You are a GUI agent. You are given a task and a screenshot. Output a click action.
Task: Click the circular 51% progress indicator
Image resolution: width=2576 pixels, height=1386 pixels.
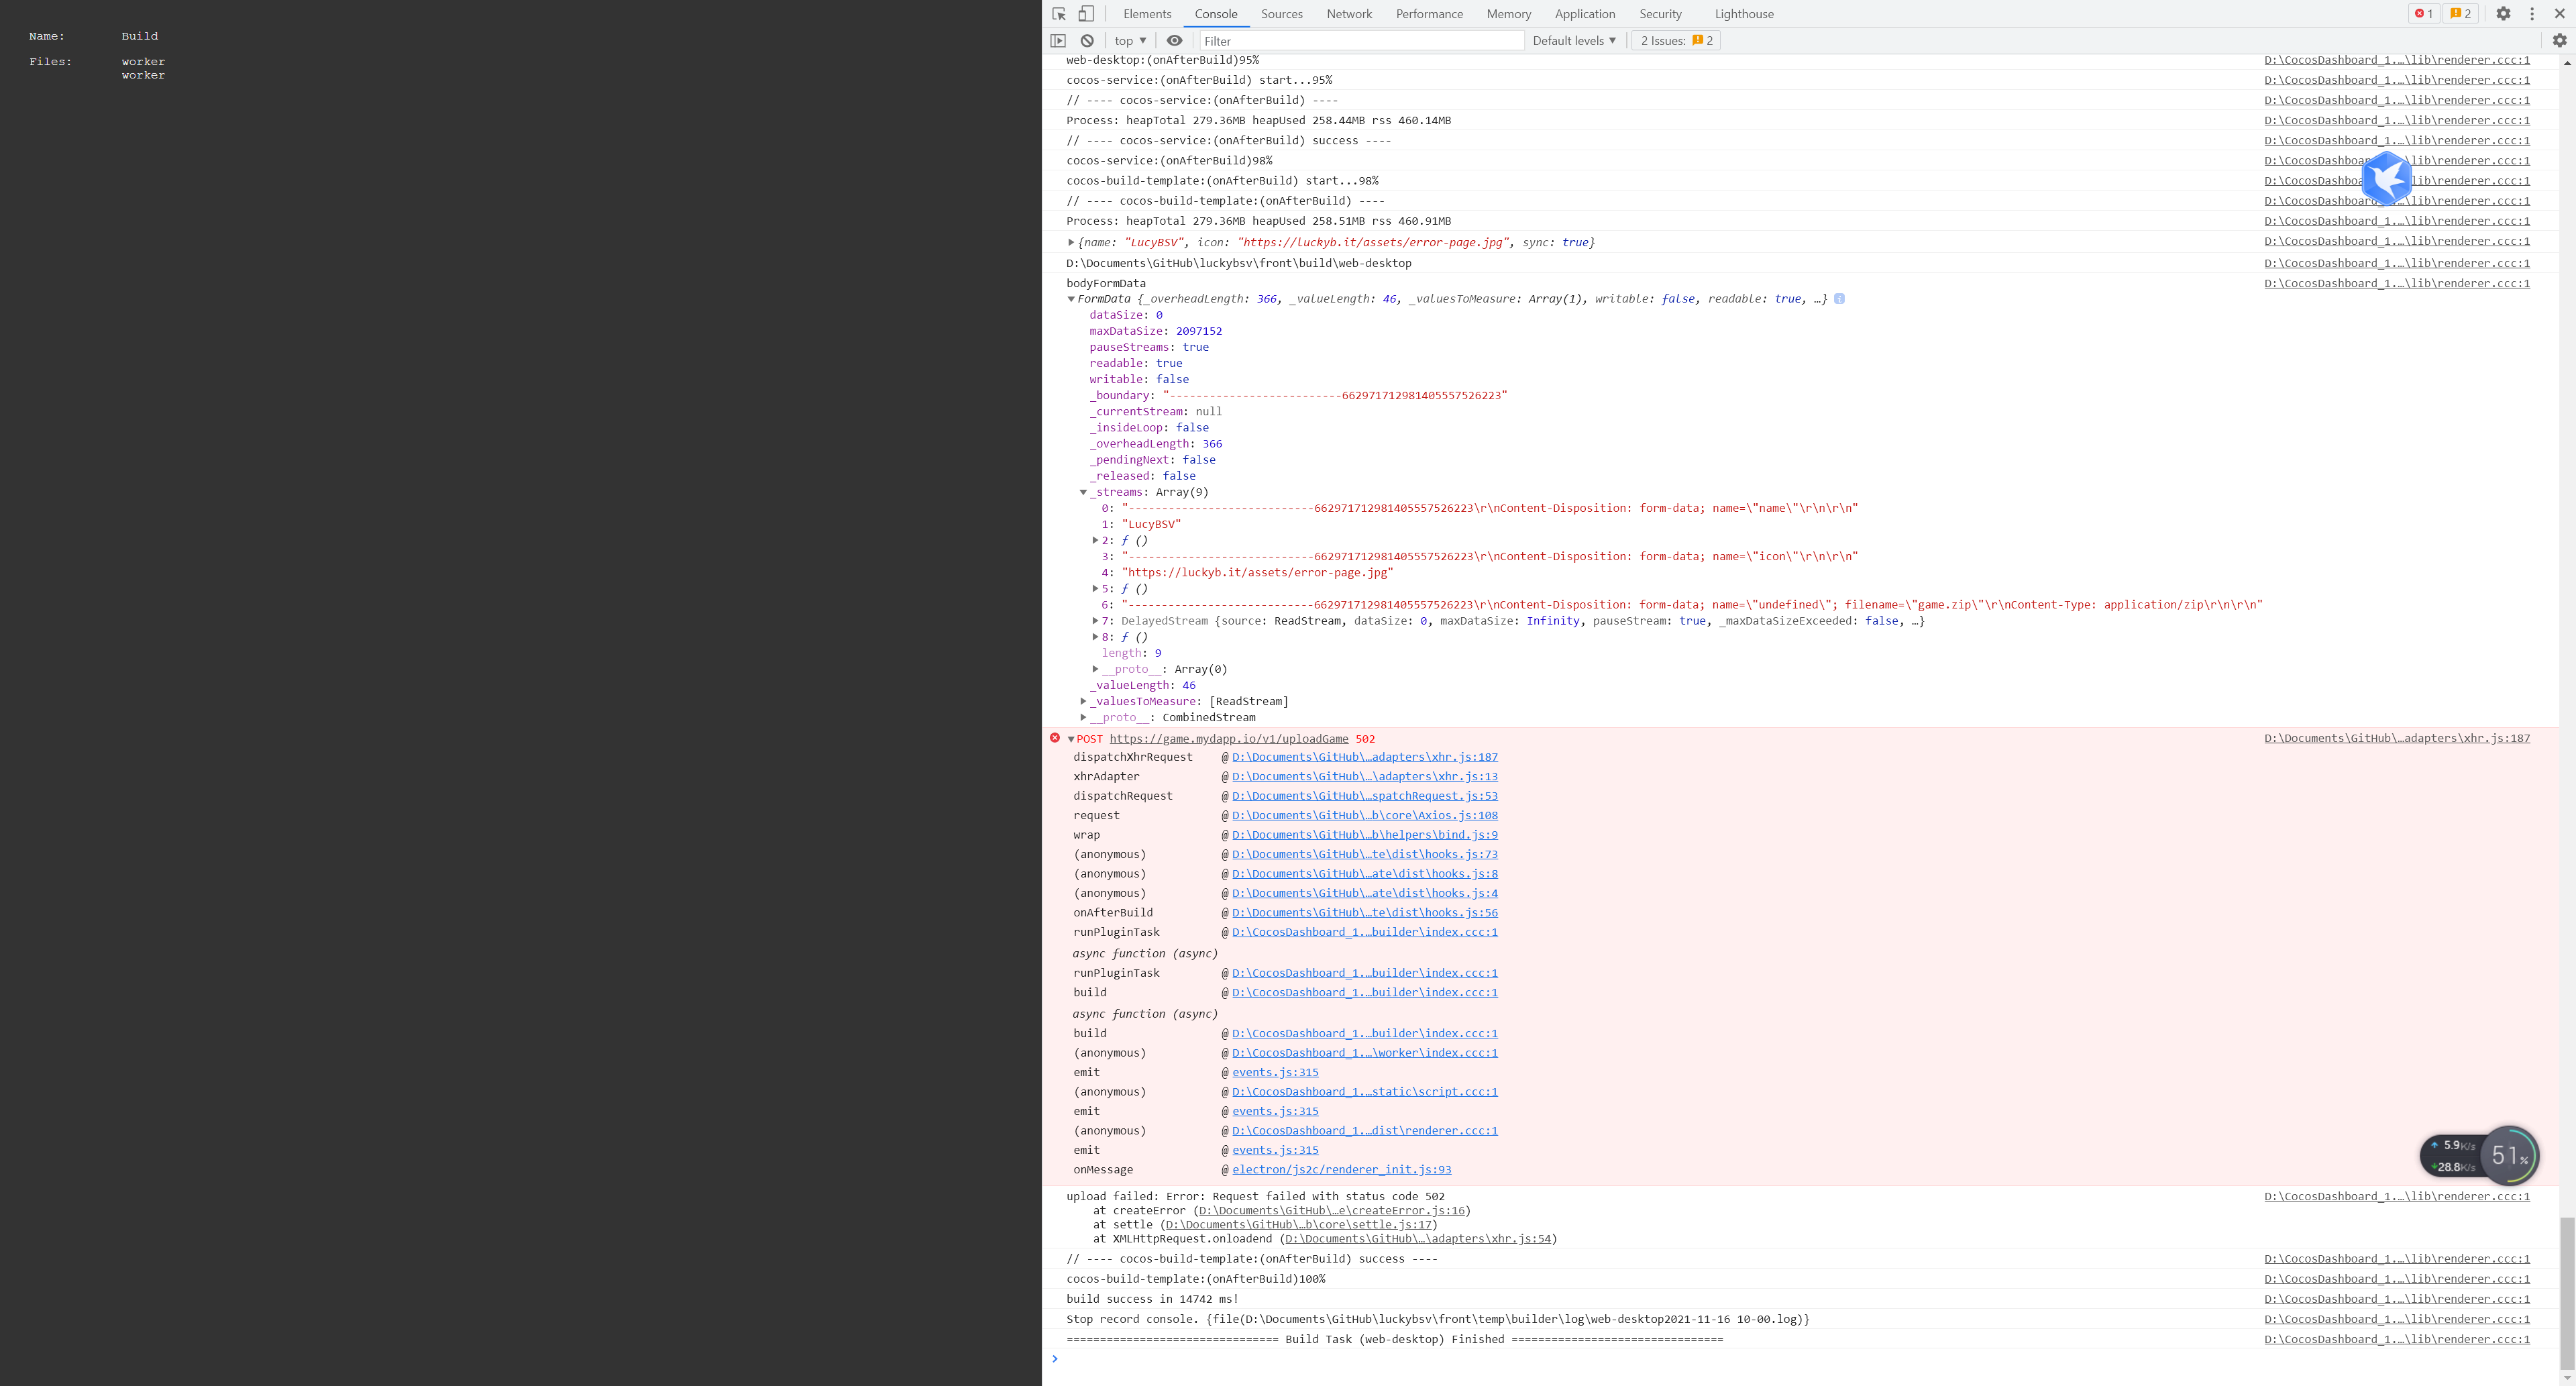pyautogui.click(x=2509, y=1155)
